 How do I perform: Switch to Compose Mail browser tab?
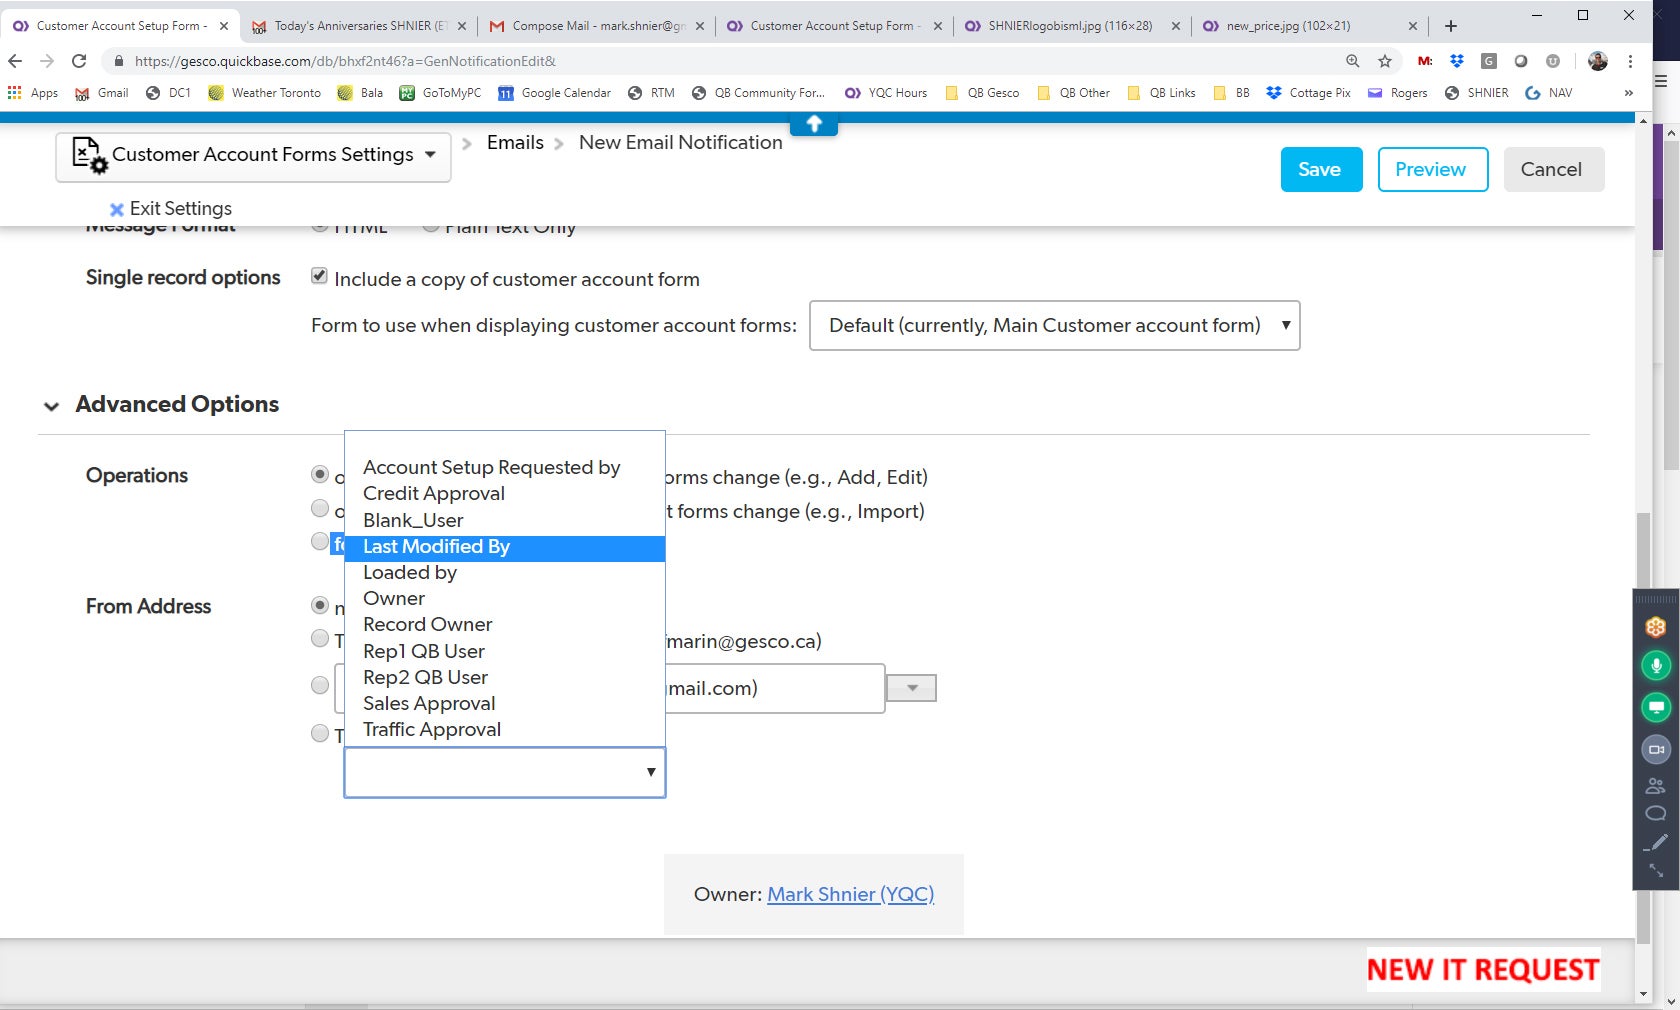coord(597,26)
